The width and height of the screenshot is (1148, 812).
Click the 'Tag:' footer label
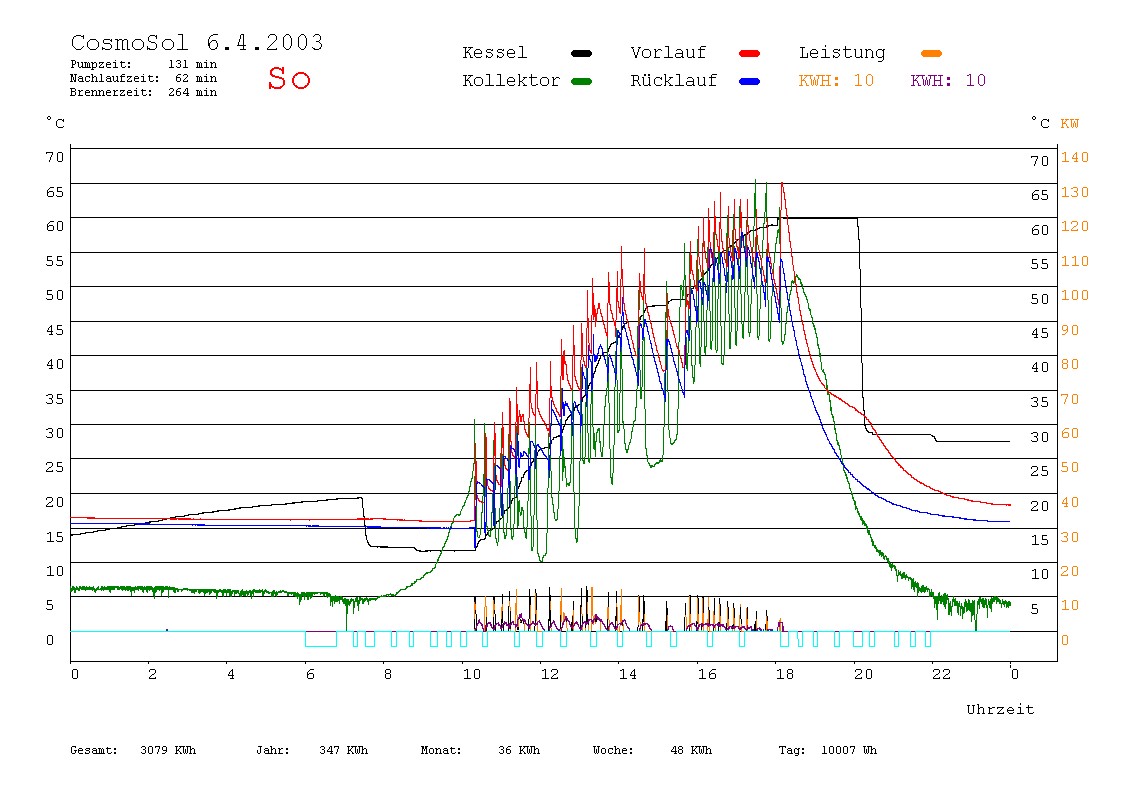pos(791,750)
